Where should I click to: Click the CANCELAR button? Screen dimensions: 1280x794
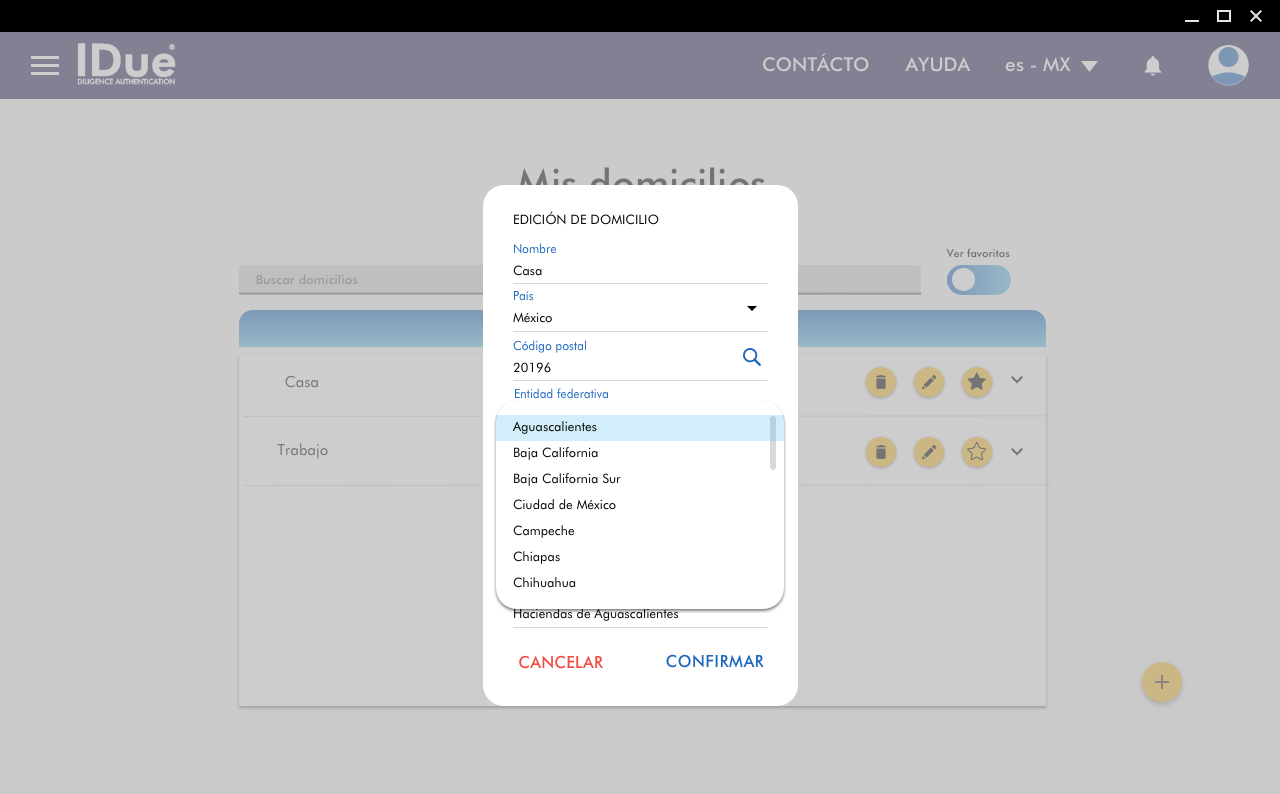tap(560, 662)
